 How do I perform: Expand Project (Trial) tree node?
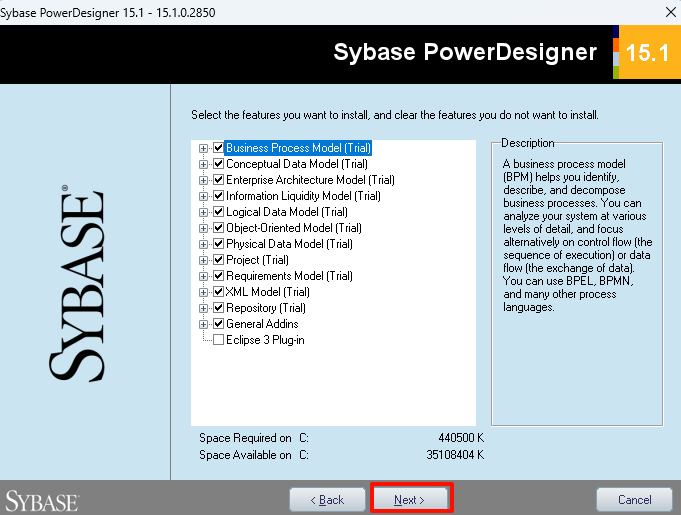click(x=203, y=261)
